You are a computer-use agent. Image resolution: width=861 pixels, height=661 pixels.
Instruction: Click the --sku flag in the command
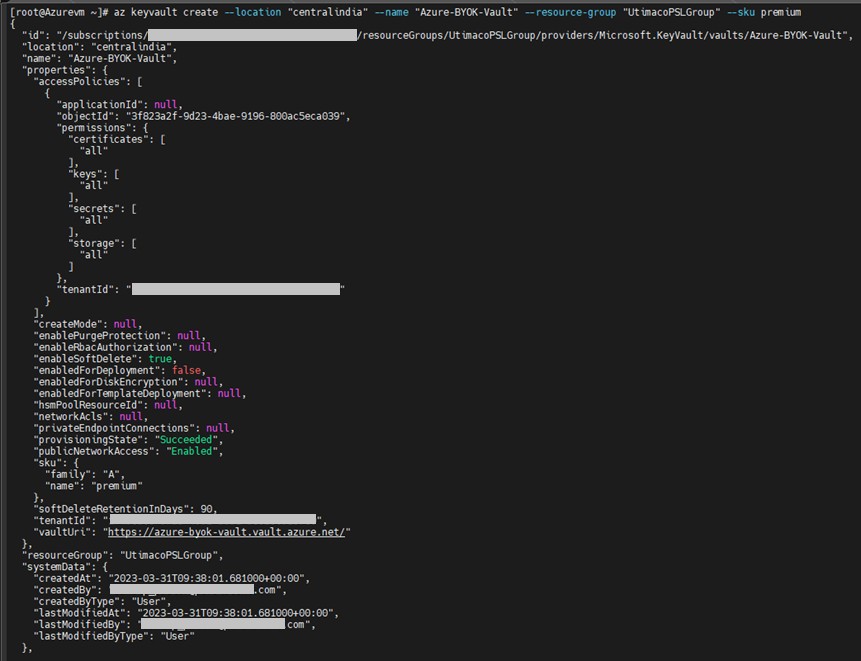[741, 12]
